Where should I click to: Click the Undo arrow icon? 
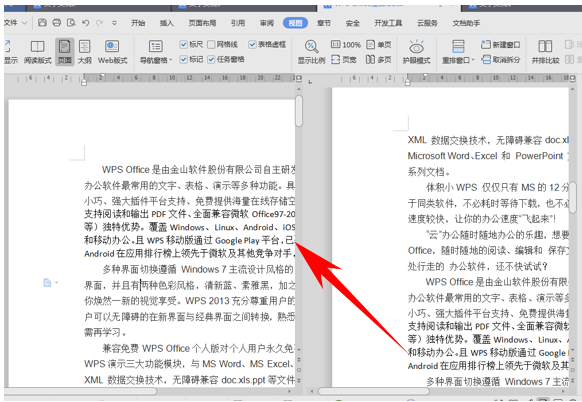pos(85,23)
